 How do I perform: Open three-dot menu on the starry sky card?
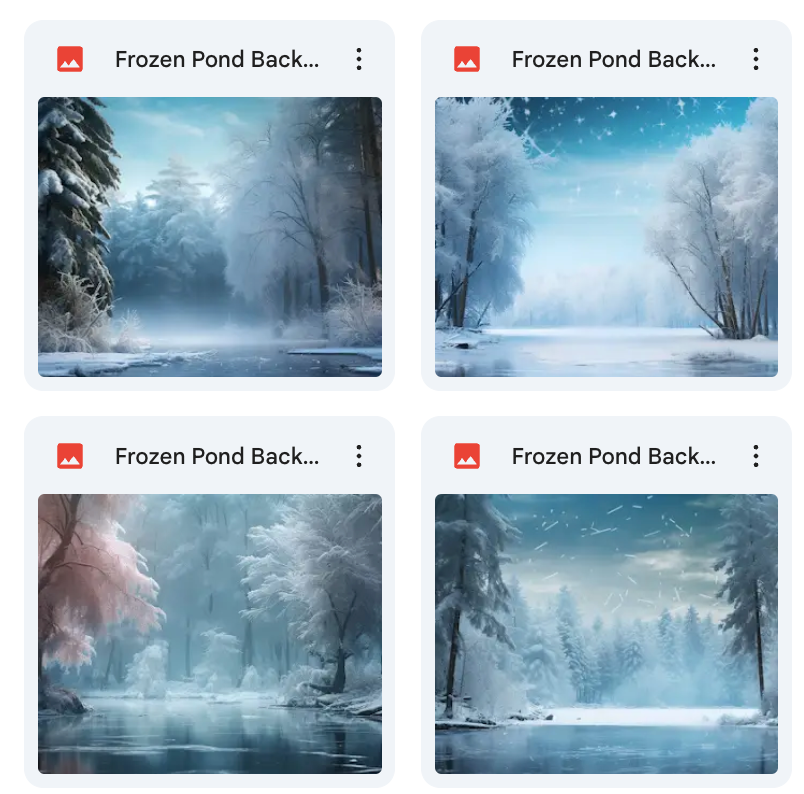[x=756, y=59]
